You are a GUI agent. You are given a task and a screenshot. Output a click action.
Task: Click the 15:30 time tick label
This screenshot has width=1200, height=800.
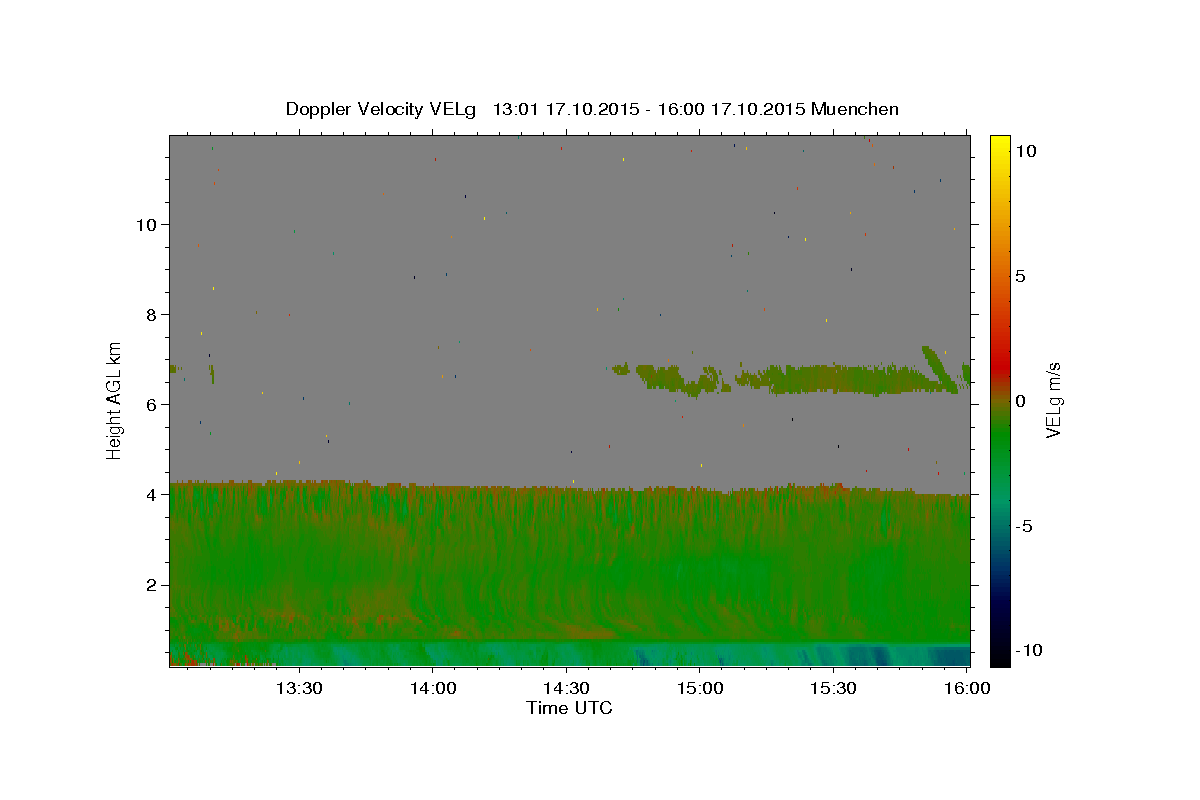[833, 688]
